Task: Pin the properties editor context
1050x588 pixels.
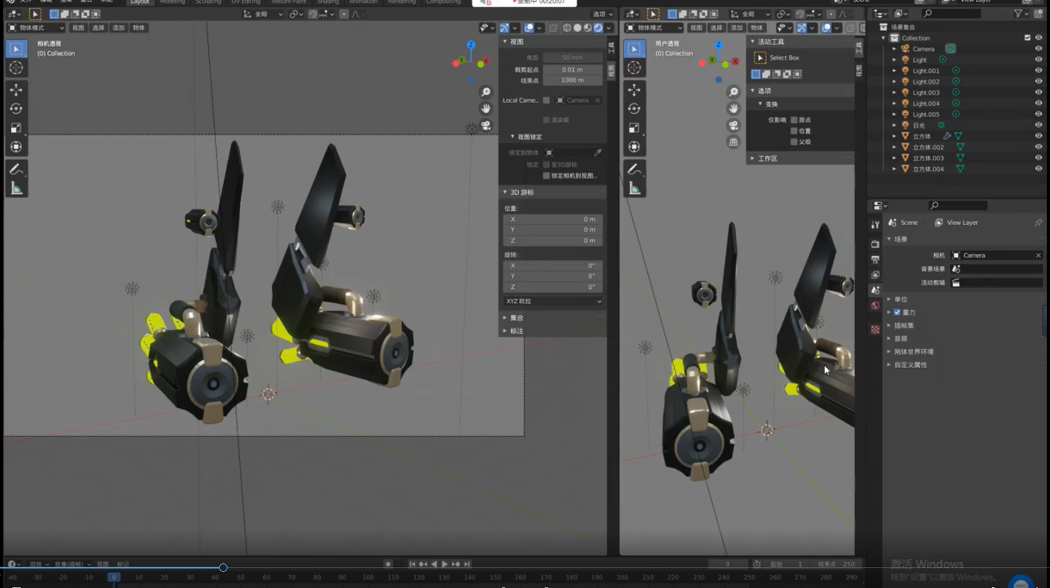Action: (1038, 222)
